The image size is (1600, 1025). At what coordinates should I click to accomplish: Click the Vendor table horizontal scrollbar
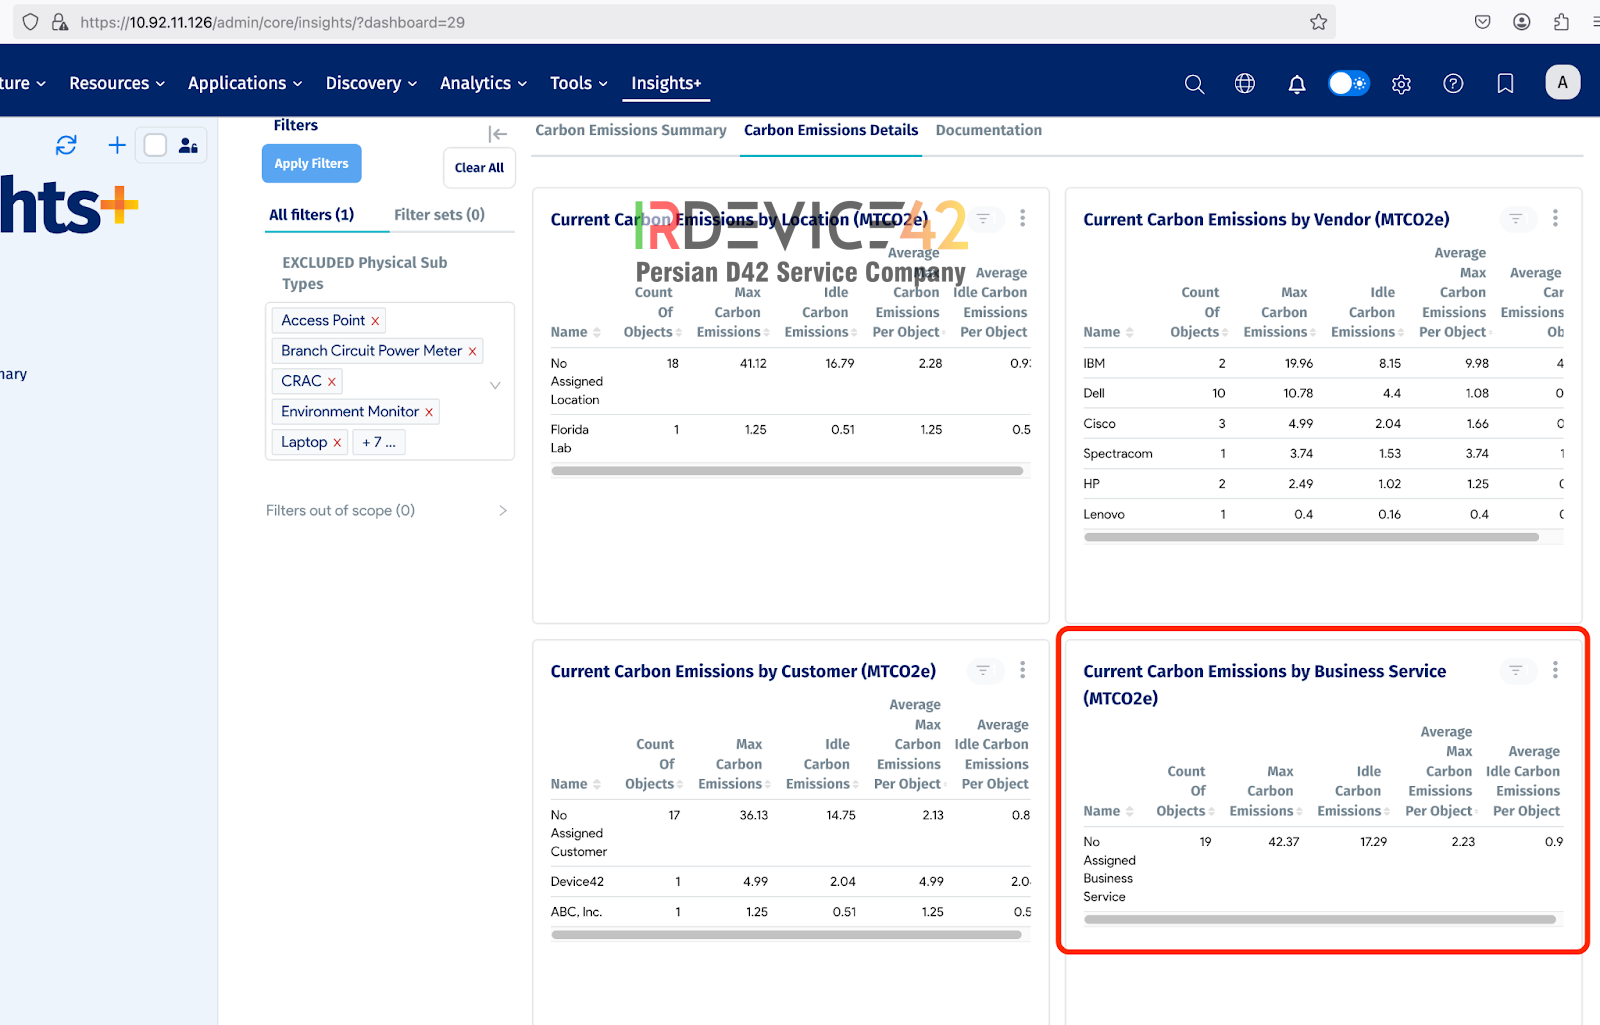1312,537
